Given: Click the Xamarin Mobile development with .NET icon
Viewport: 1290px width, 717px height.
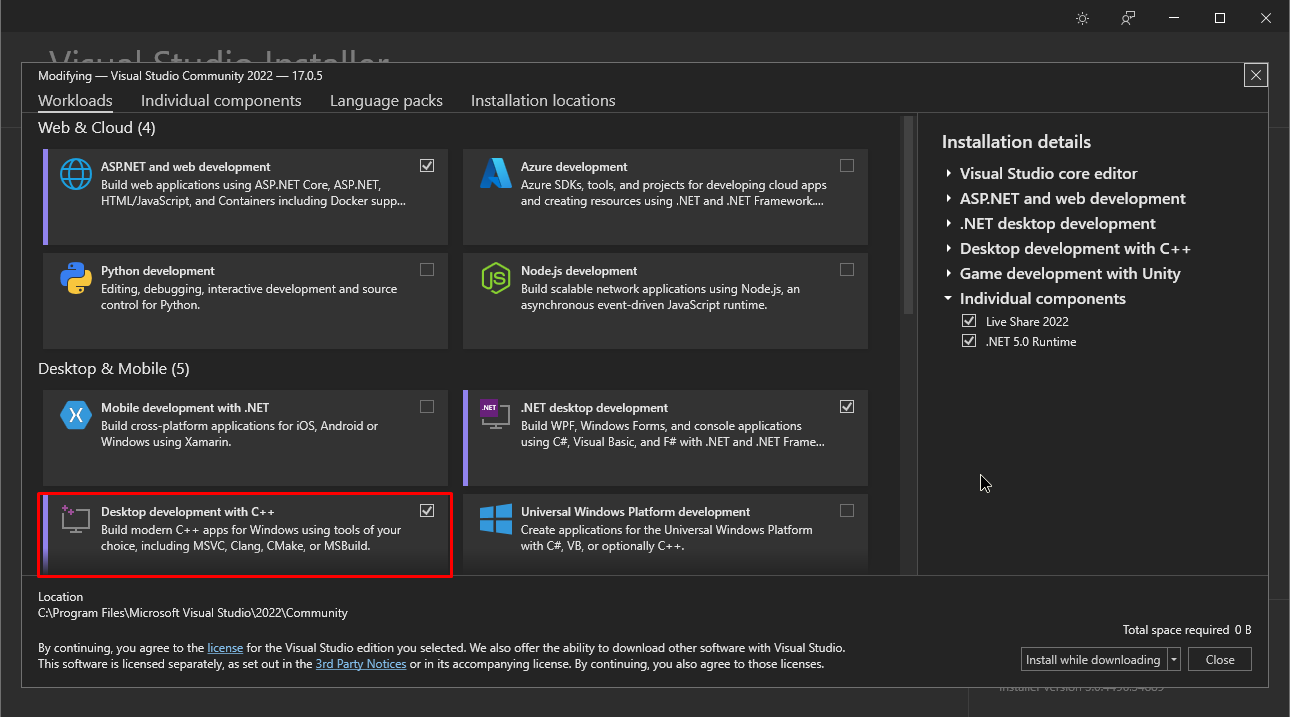Looking at the screenshot, I should point(76,415).
